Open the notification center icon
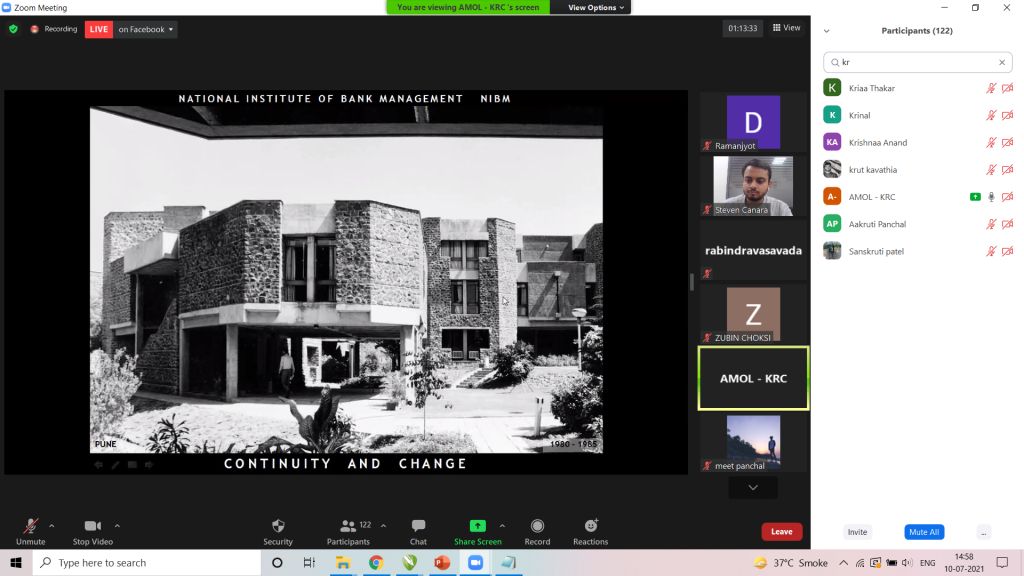This screenshot has width=1024, height=576. pos(1002,562)
